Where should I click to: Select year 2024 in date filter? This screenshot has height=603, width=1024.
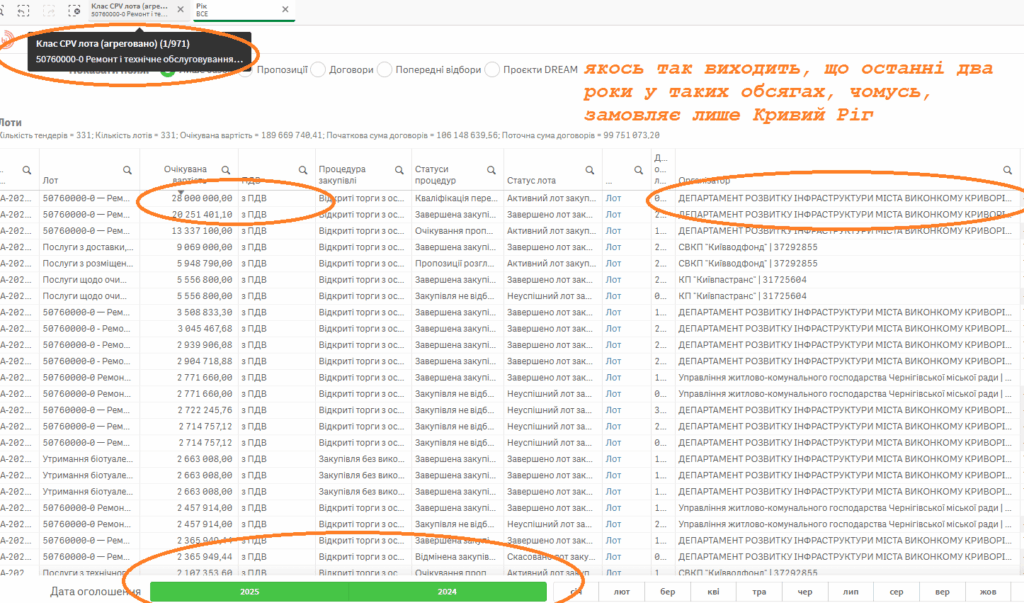click(x=447, y=592)
